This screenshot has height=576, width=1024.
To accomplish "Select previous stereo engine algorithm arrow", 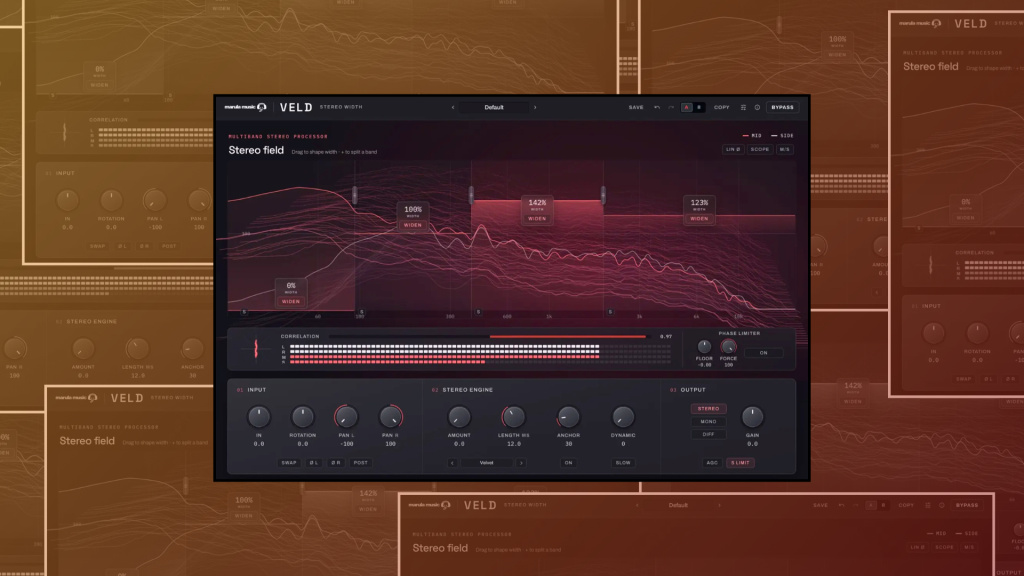I will [x=452, y=463].
